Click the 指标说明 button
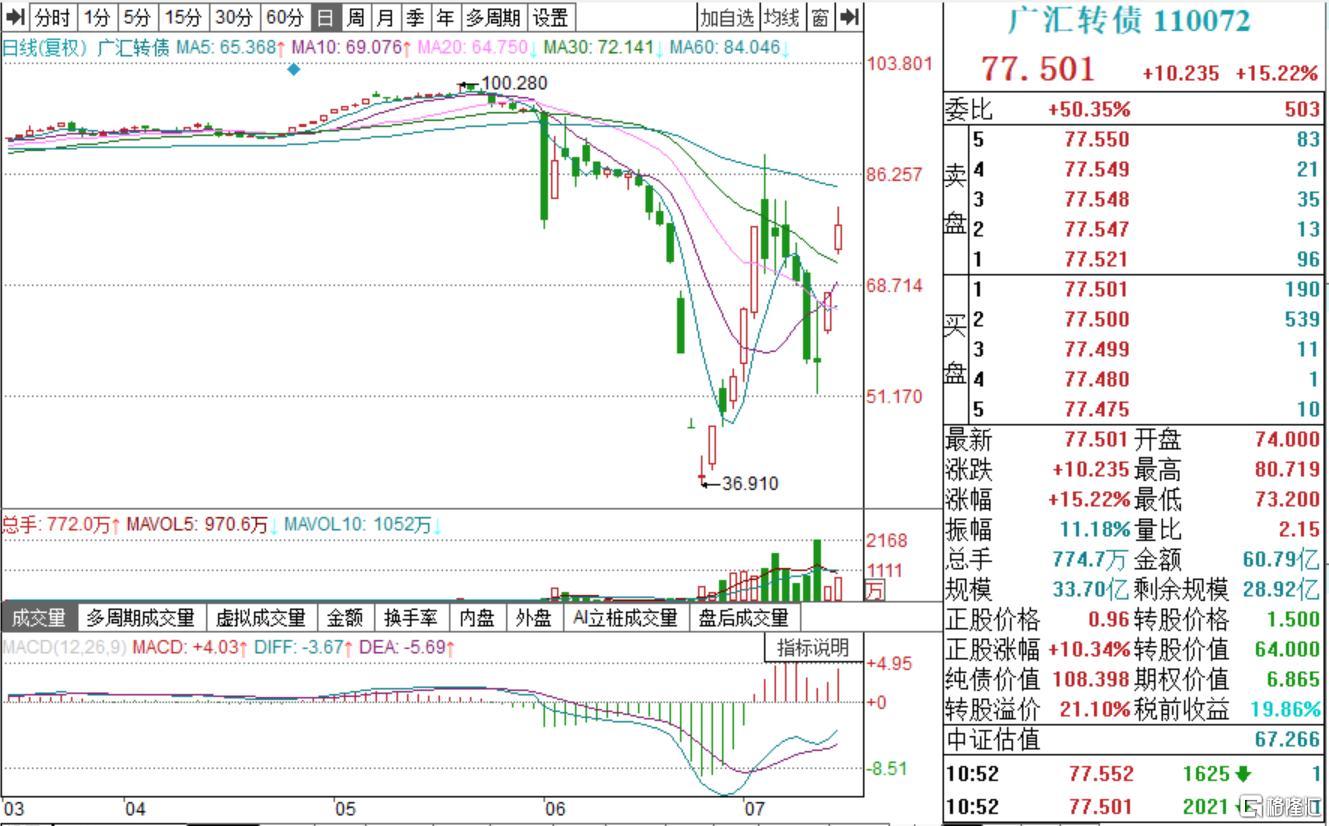The image size is (1329, 826). coord(813,648)
